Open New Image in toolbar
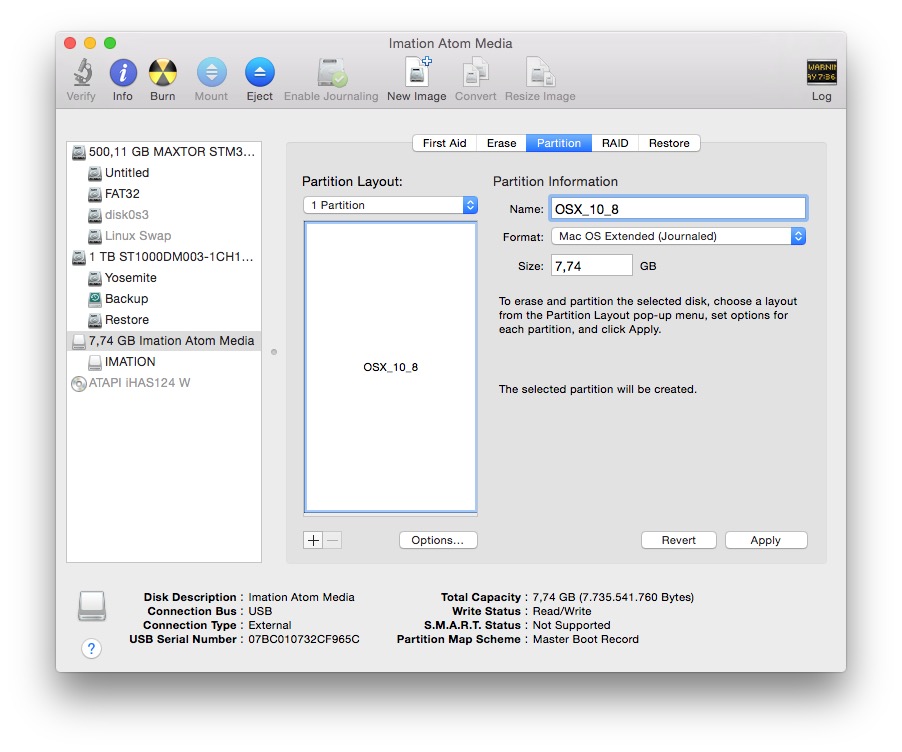This screenshot has height=752, width=902. click(x=416, y=73)
